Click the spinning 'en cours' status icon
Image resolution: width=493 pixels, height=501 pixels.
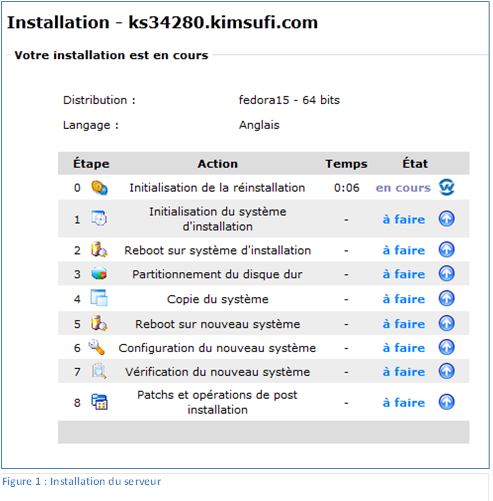pos(446,187)
